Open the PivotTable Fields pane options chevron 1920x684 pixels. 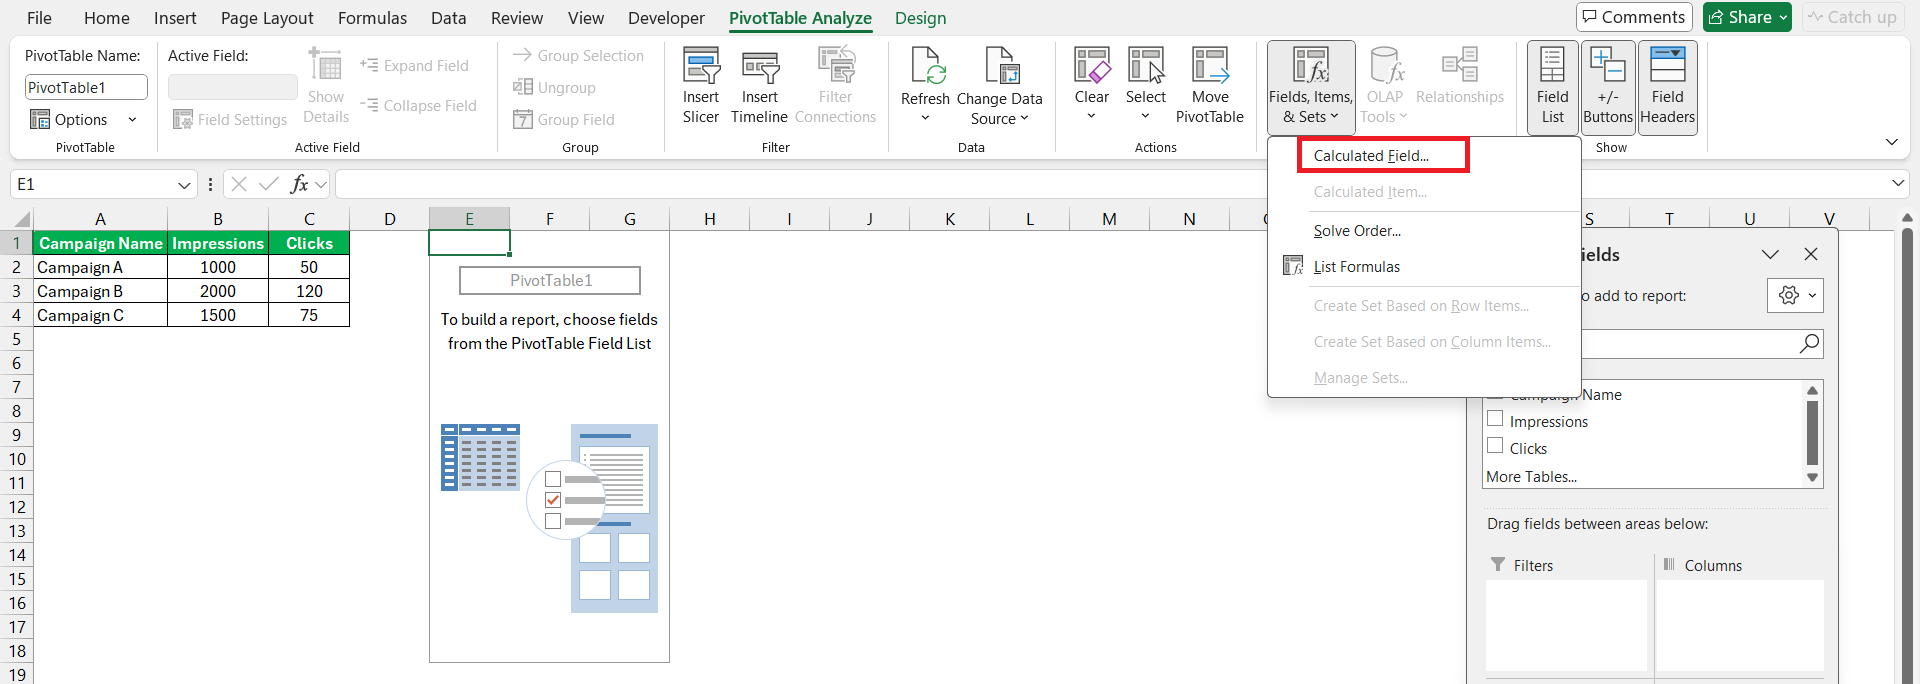(1770, 254)
